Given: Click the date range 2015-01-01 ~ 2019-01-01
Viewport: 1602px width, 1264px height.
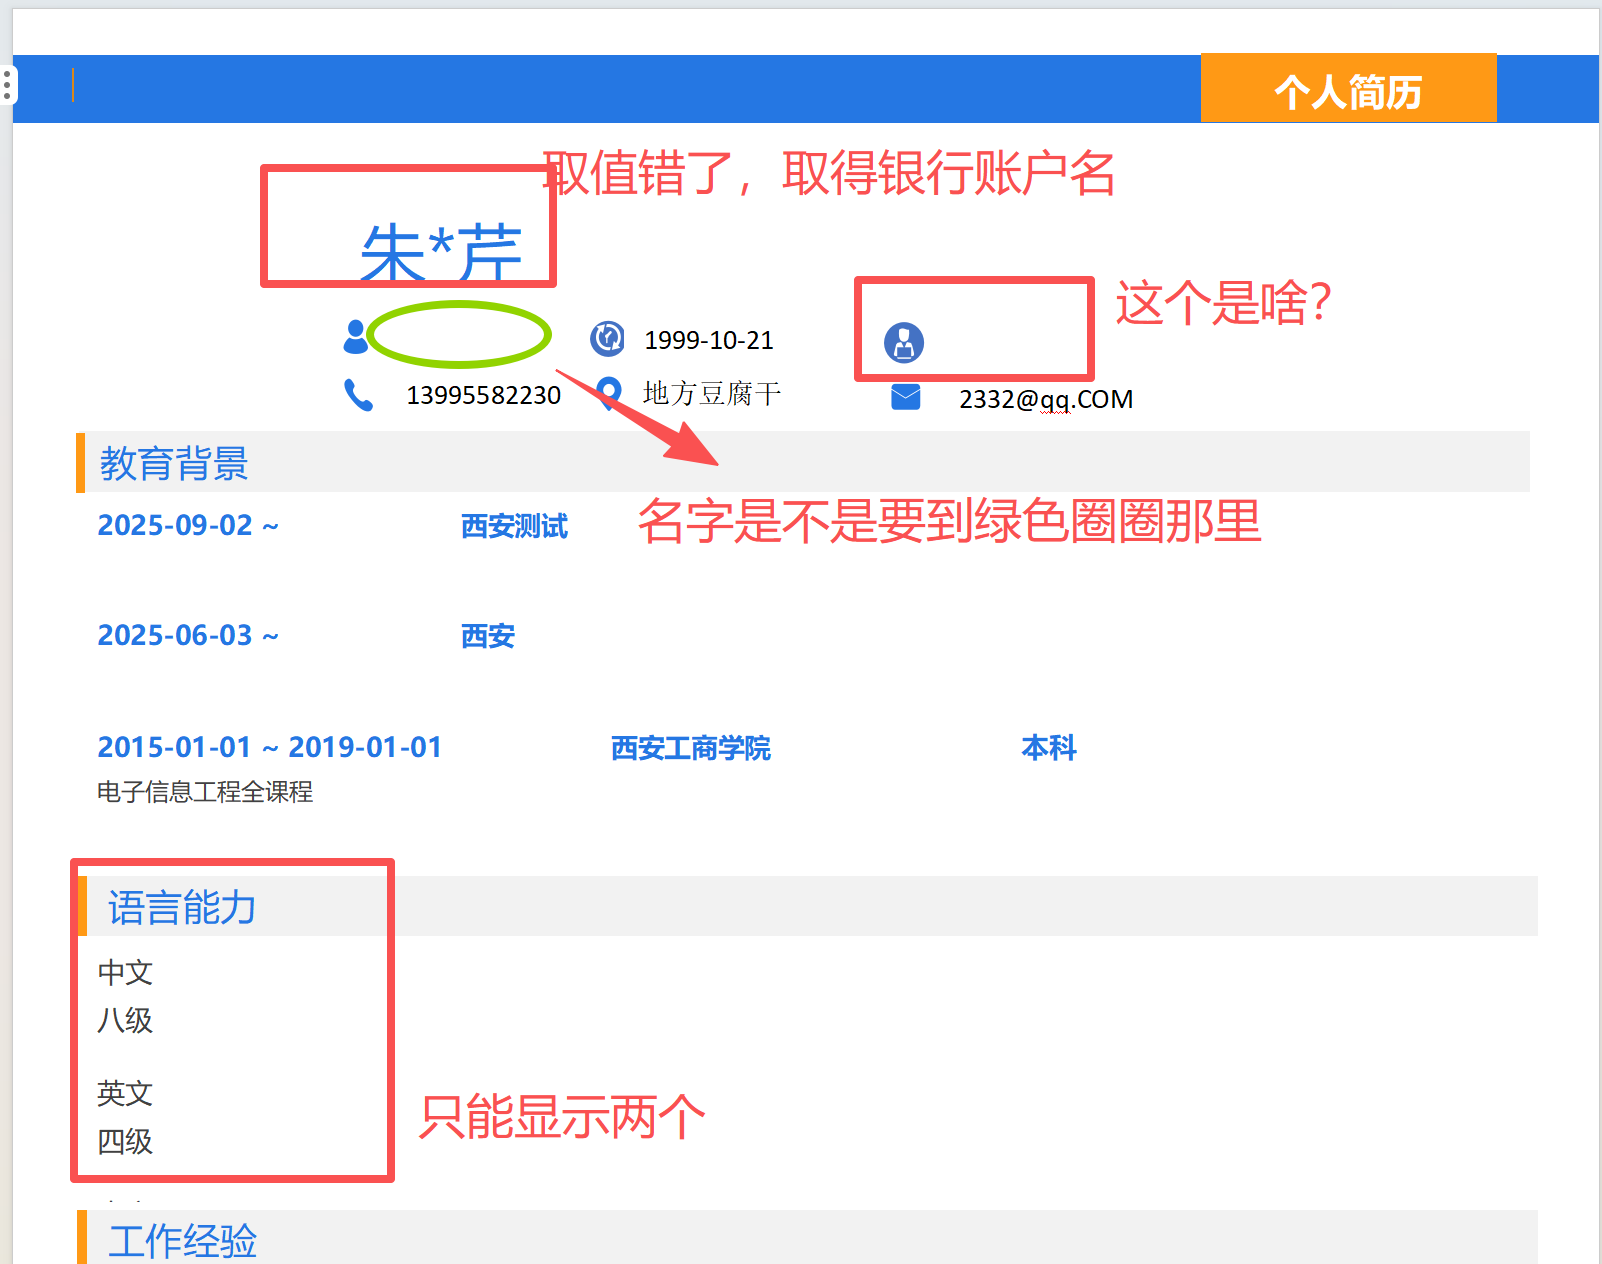Looking at the screenshot, I should [269, 747].
